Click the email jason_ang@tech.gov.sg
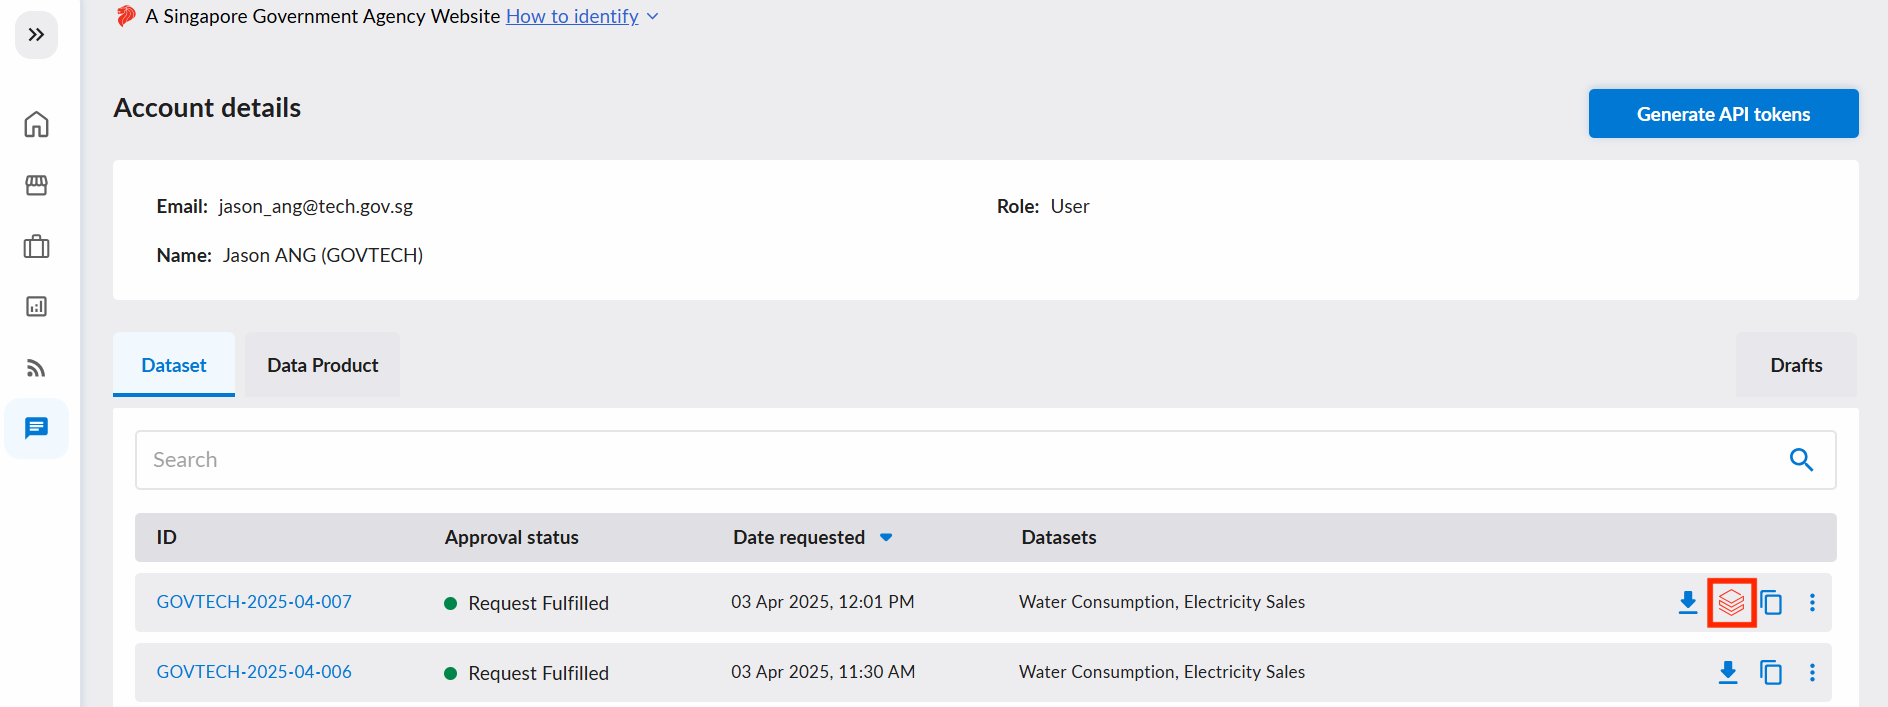The image size is (1888, 707). click(x=316, y=206)
